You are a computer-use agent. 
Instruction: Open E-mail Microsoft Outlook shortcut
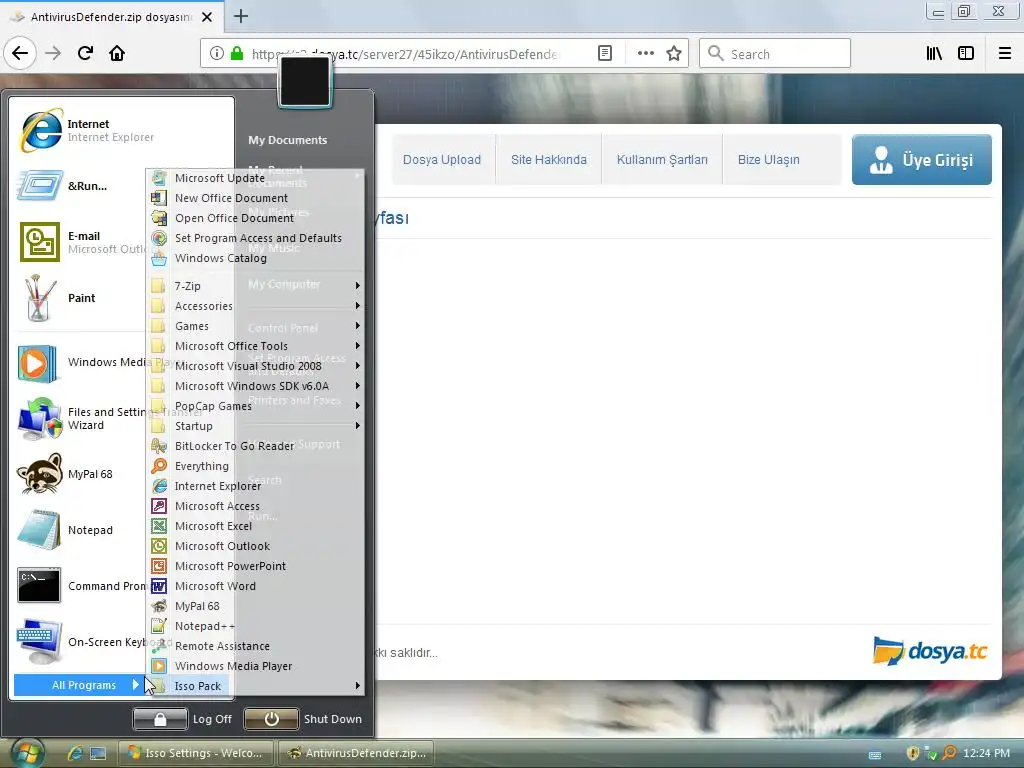tap(83, 242)
